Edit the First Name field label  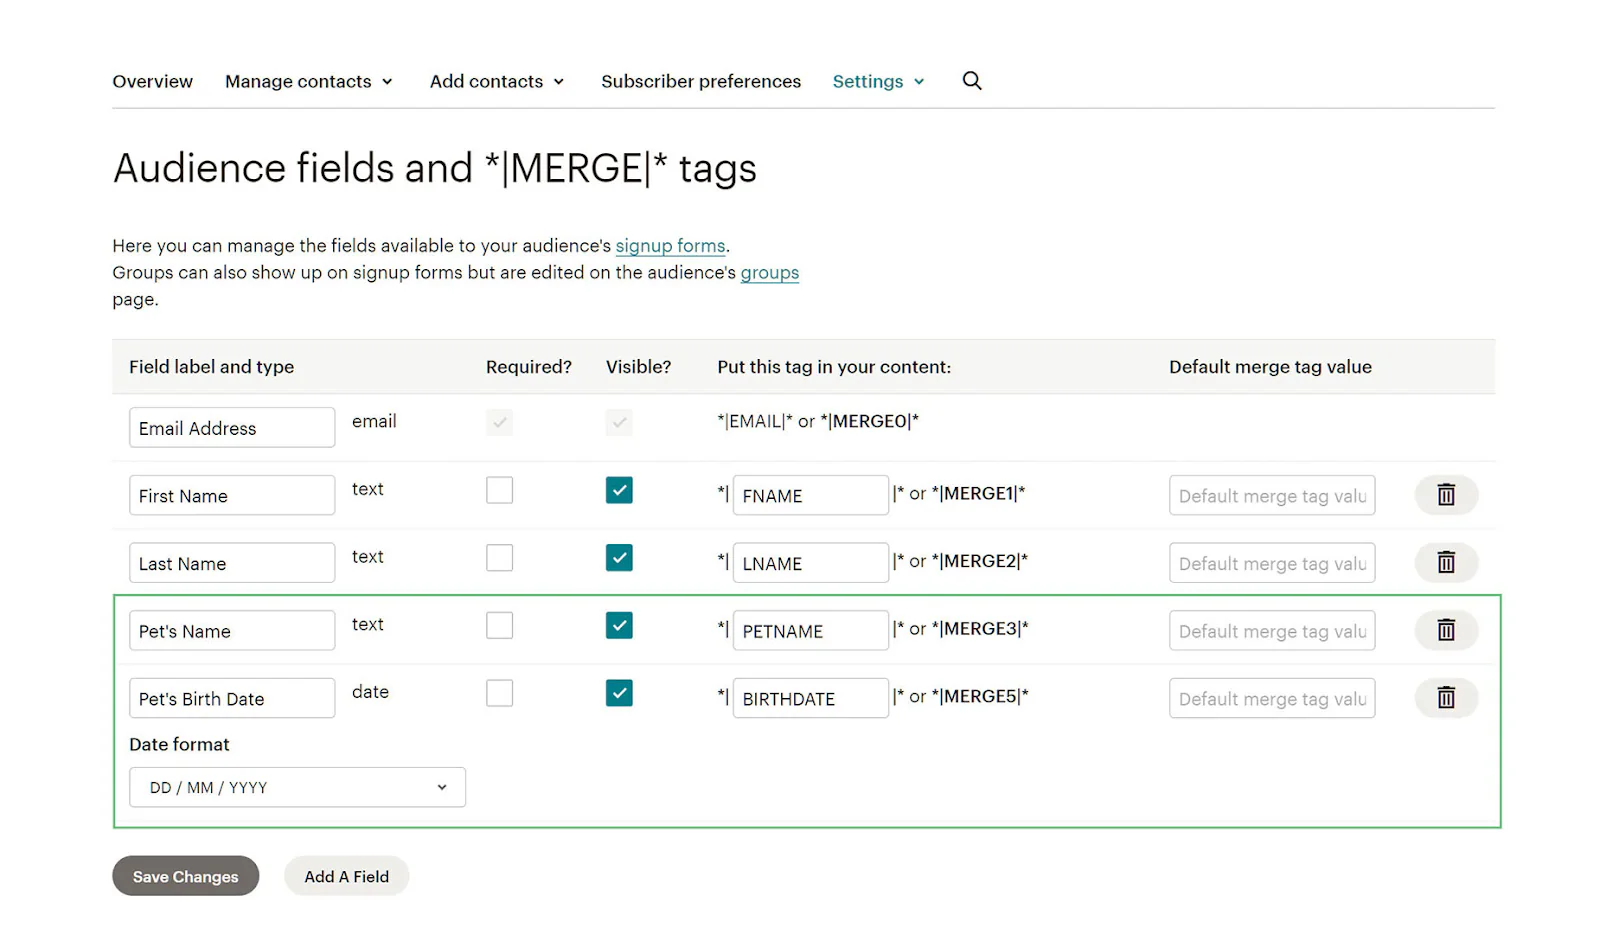pyautogui.click(x=232, y=495)
